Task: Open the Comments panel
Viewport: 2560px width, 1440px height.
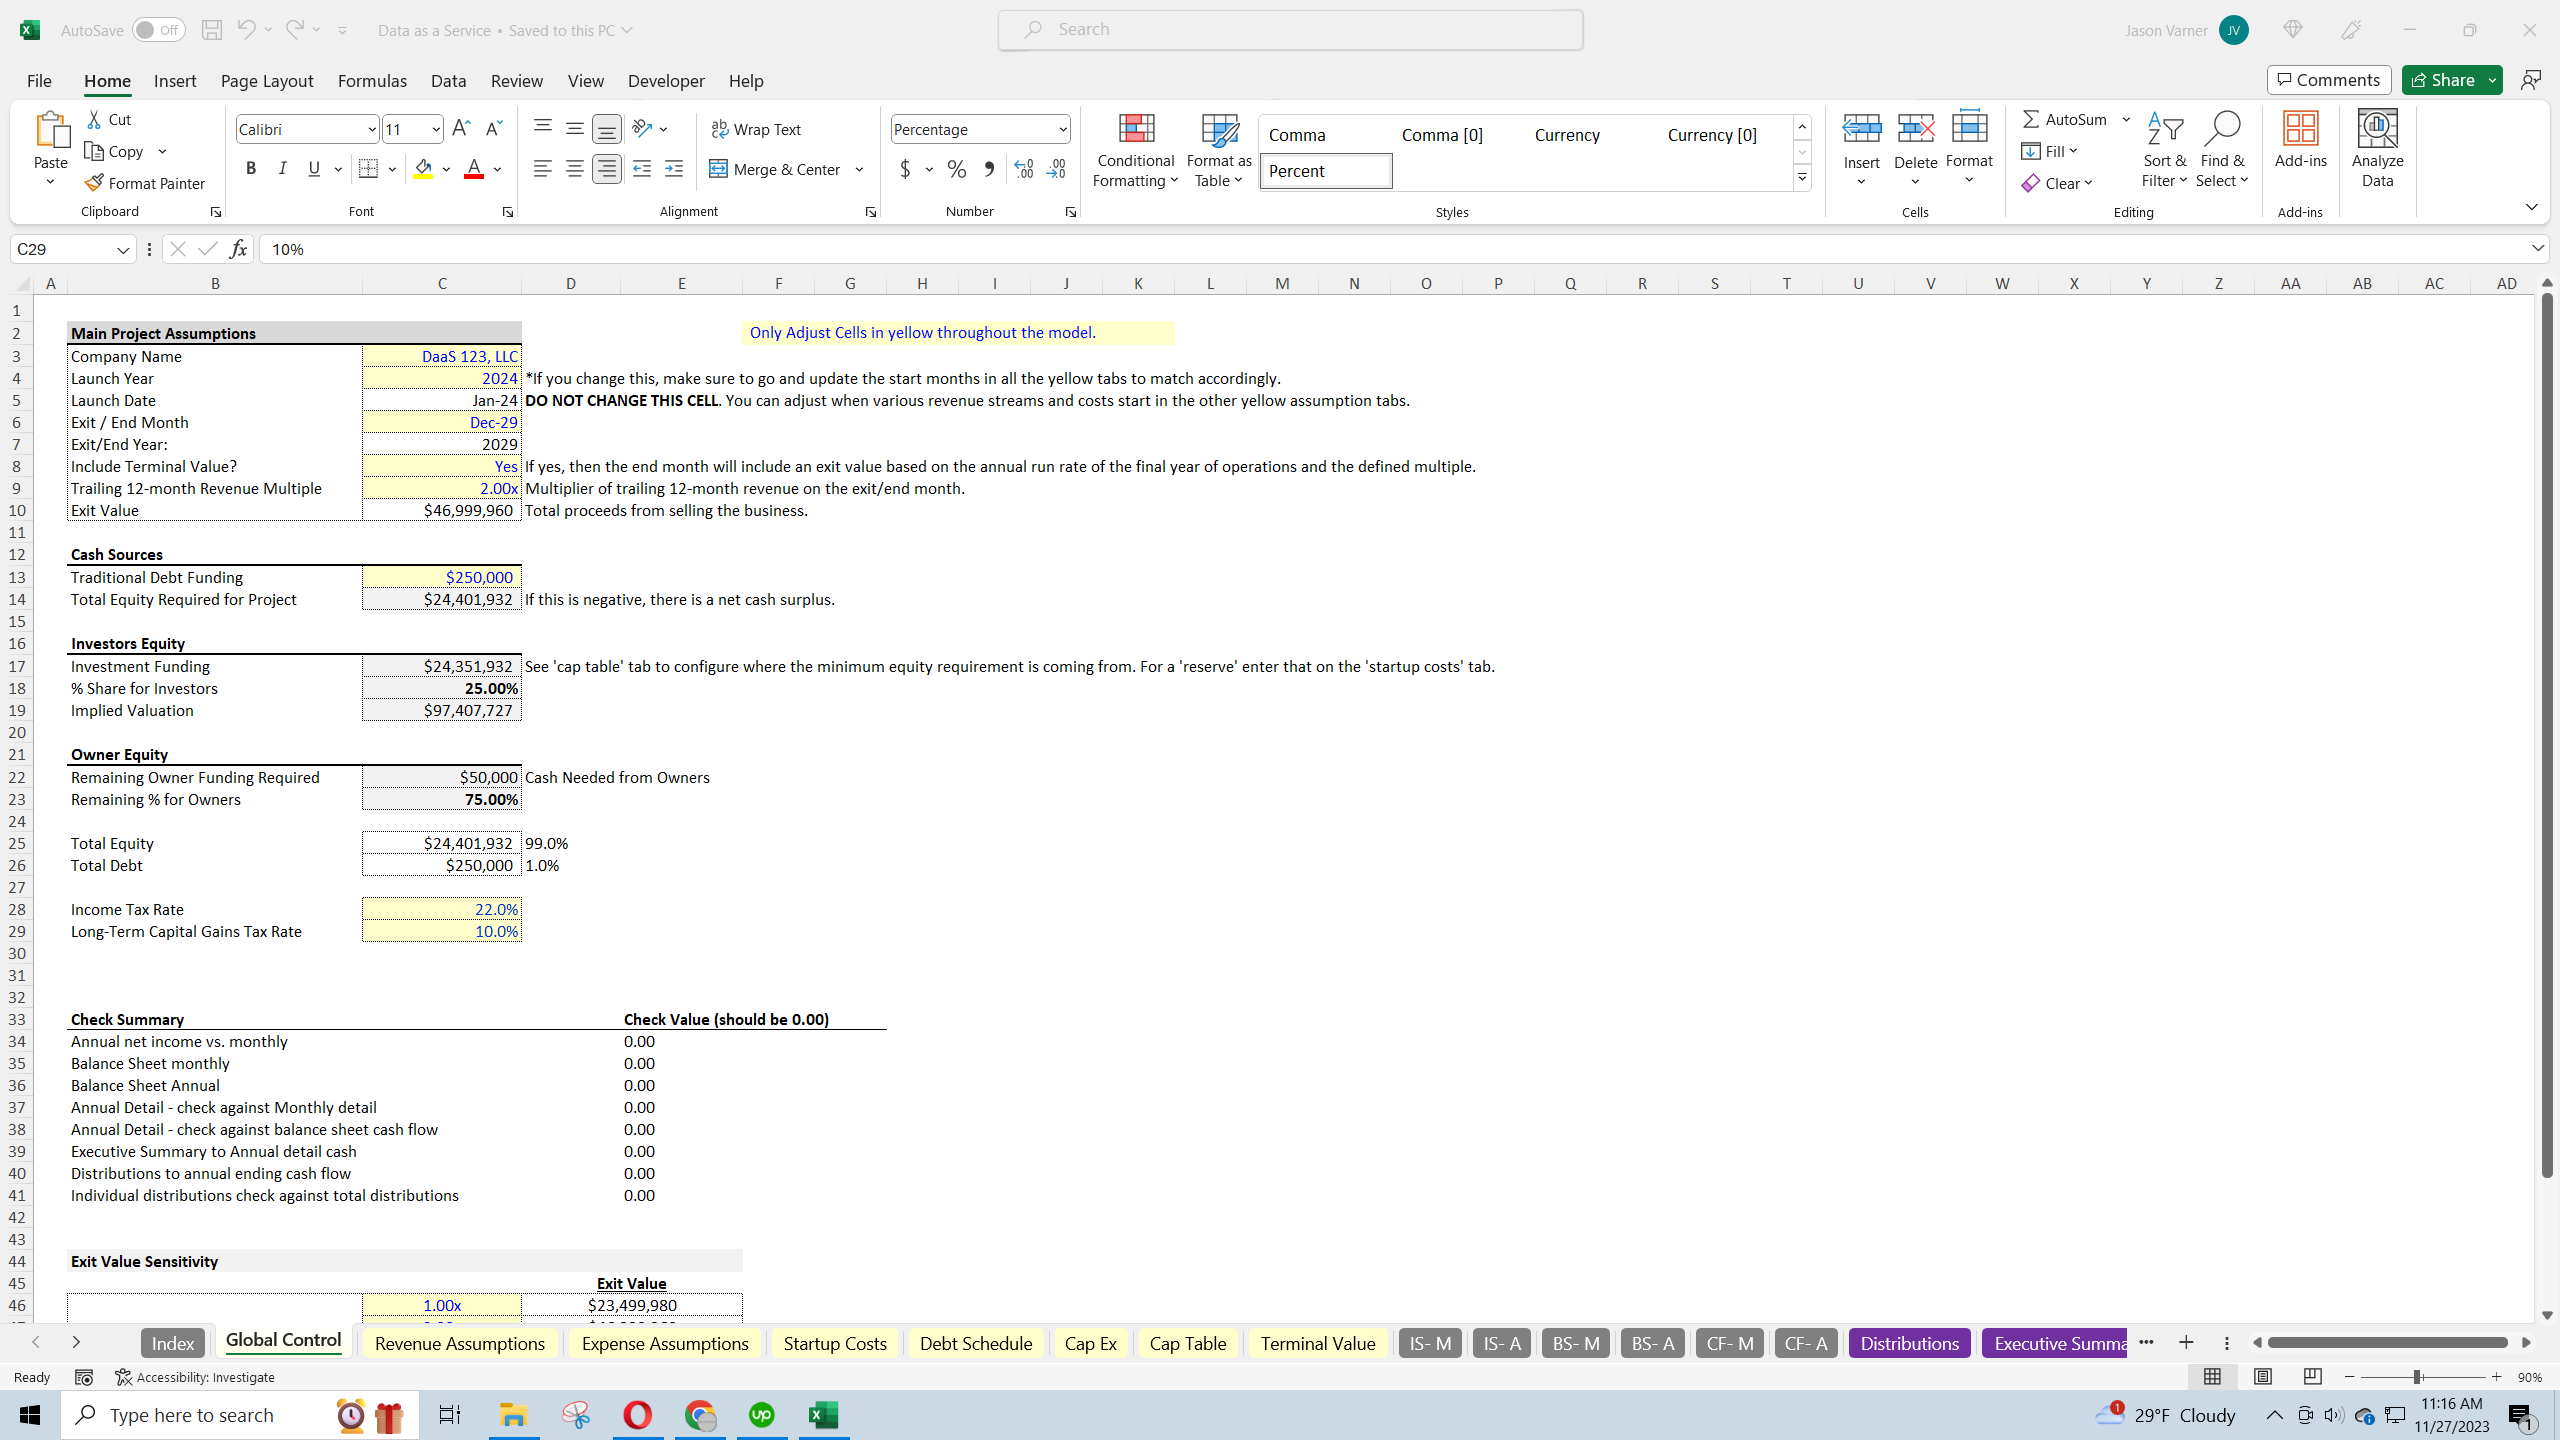Action: (x=2327, y=79)
